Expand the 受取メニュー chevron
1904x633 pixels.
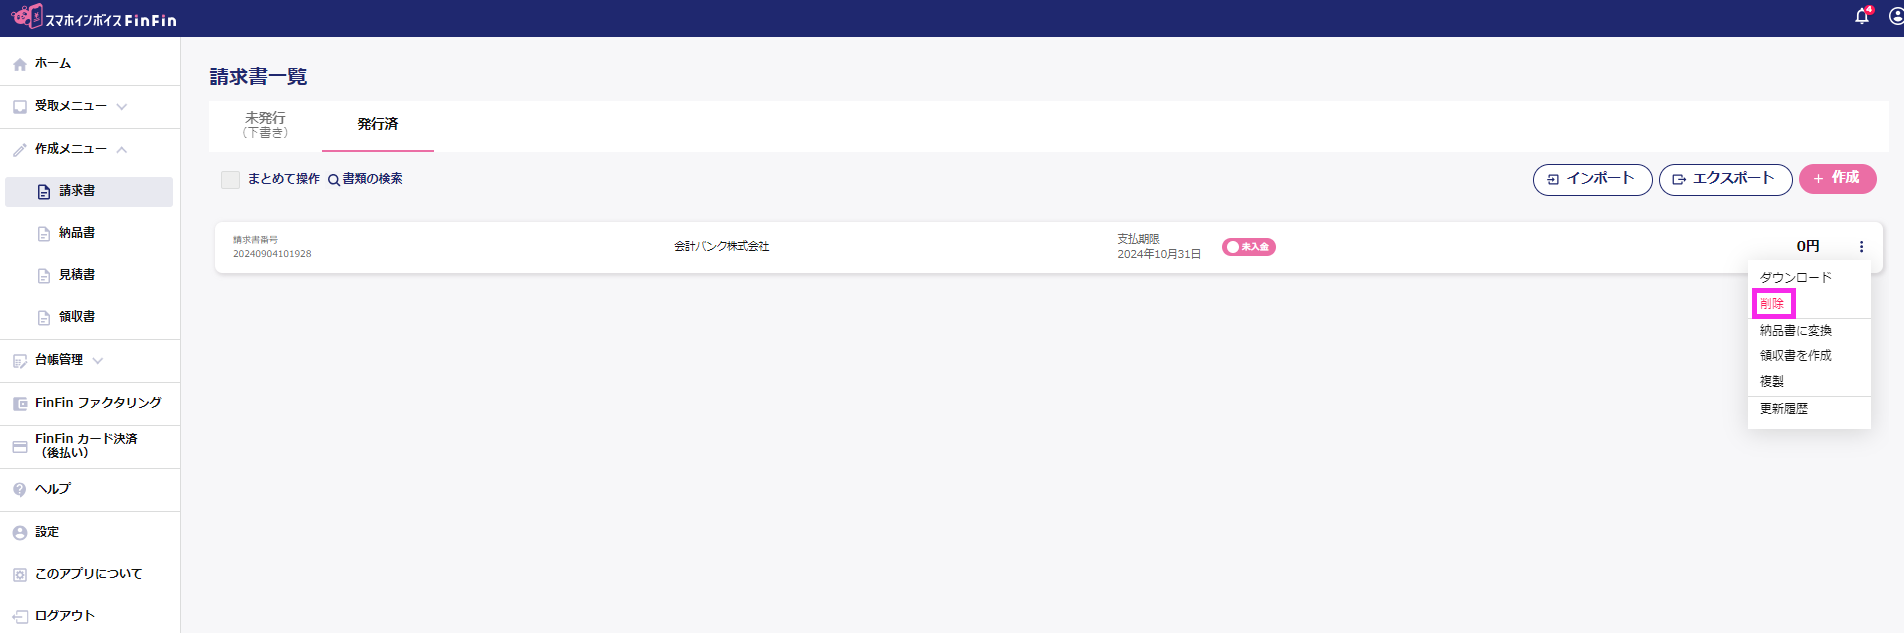pos(121,106)
